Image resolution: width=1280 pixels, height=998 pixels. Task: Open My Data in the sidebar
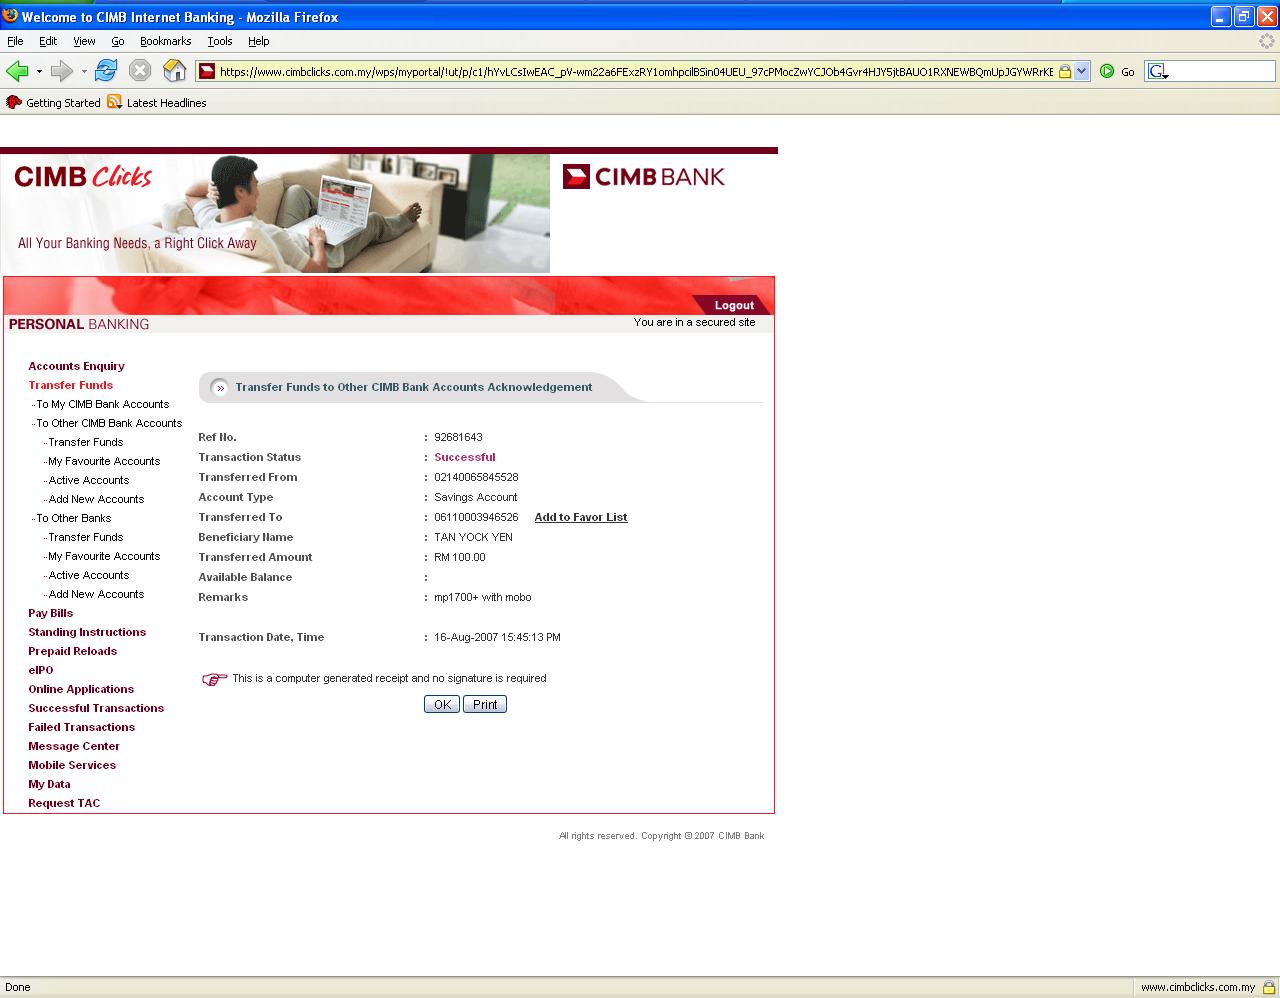tap(49, 784)
